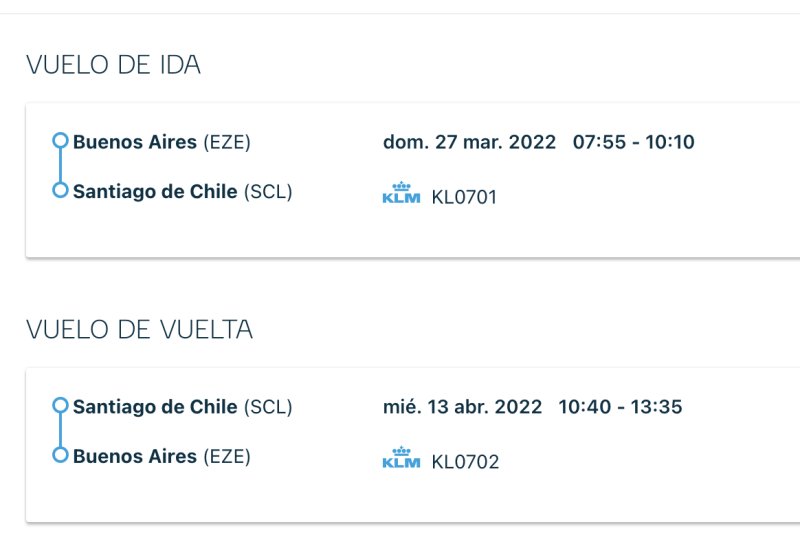Click the route connector line in outbound card
This screenshot has height=553, width=800.
pyautogui.click(x=60, y=165)
